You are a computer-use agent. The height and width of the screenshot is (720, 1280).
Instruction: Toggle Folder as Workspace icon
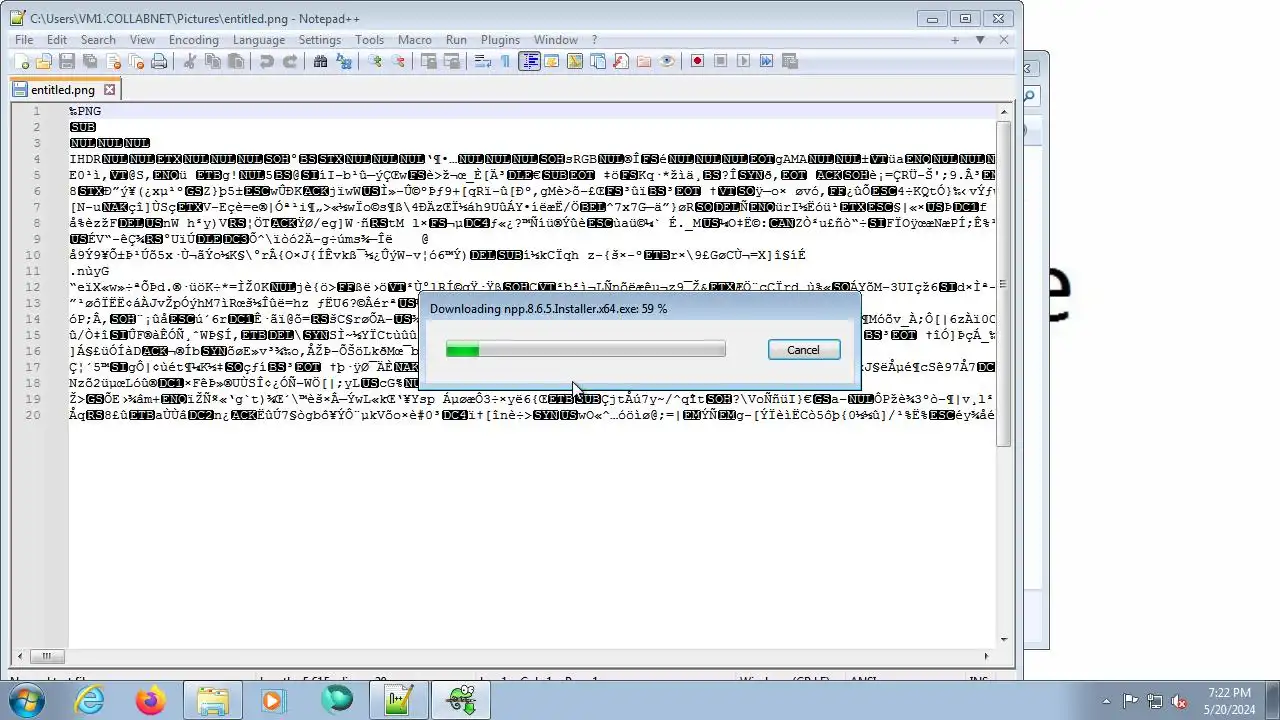pos(644,61)
